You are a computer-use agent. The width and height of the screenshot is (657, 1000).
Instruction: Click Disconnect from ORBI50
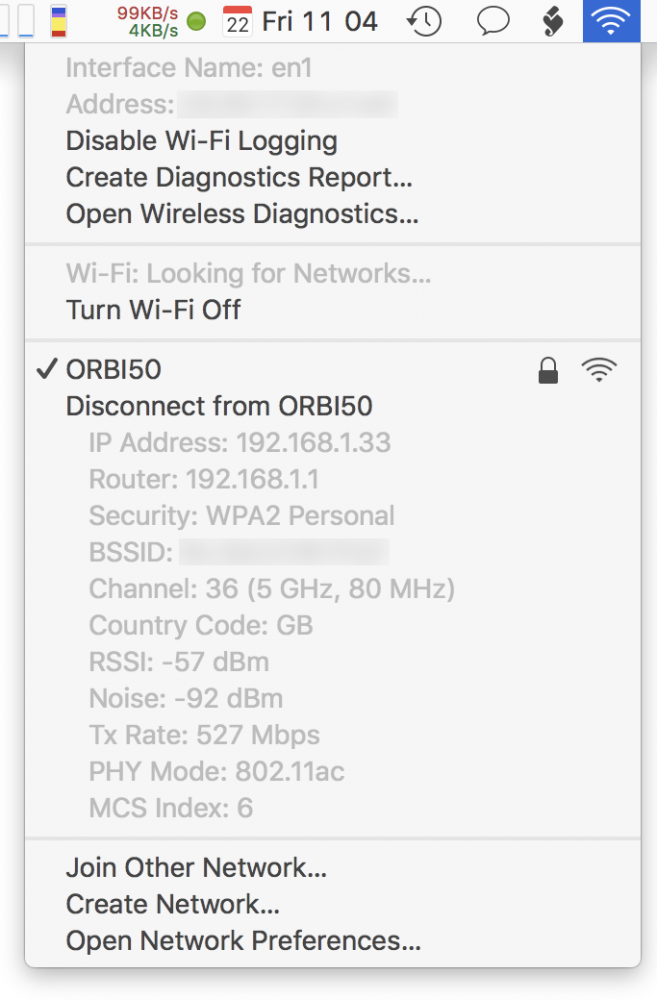pos(214,406)
